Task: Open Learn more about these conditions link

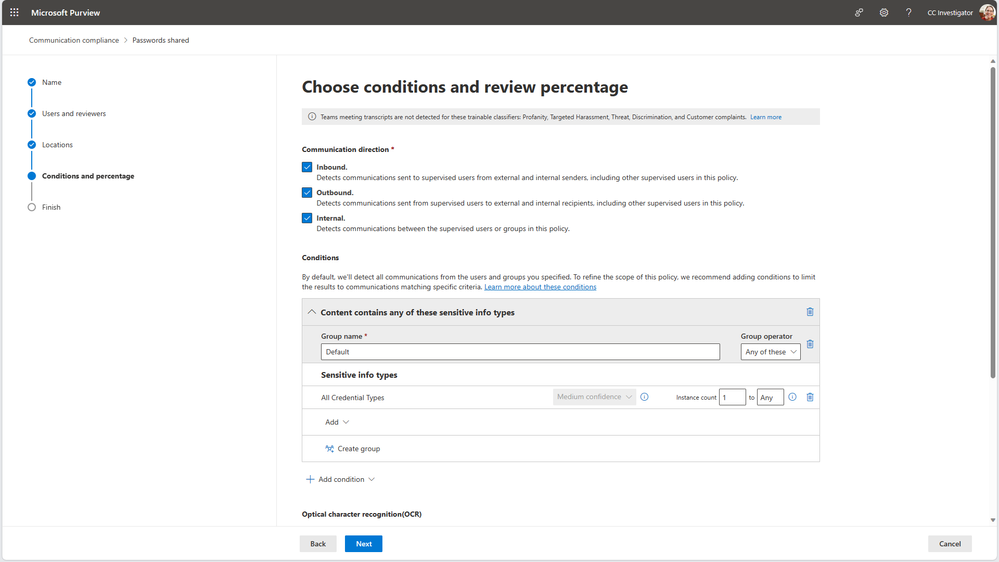Action: point(540,287)
